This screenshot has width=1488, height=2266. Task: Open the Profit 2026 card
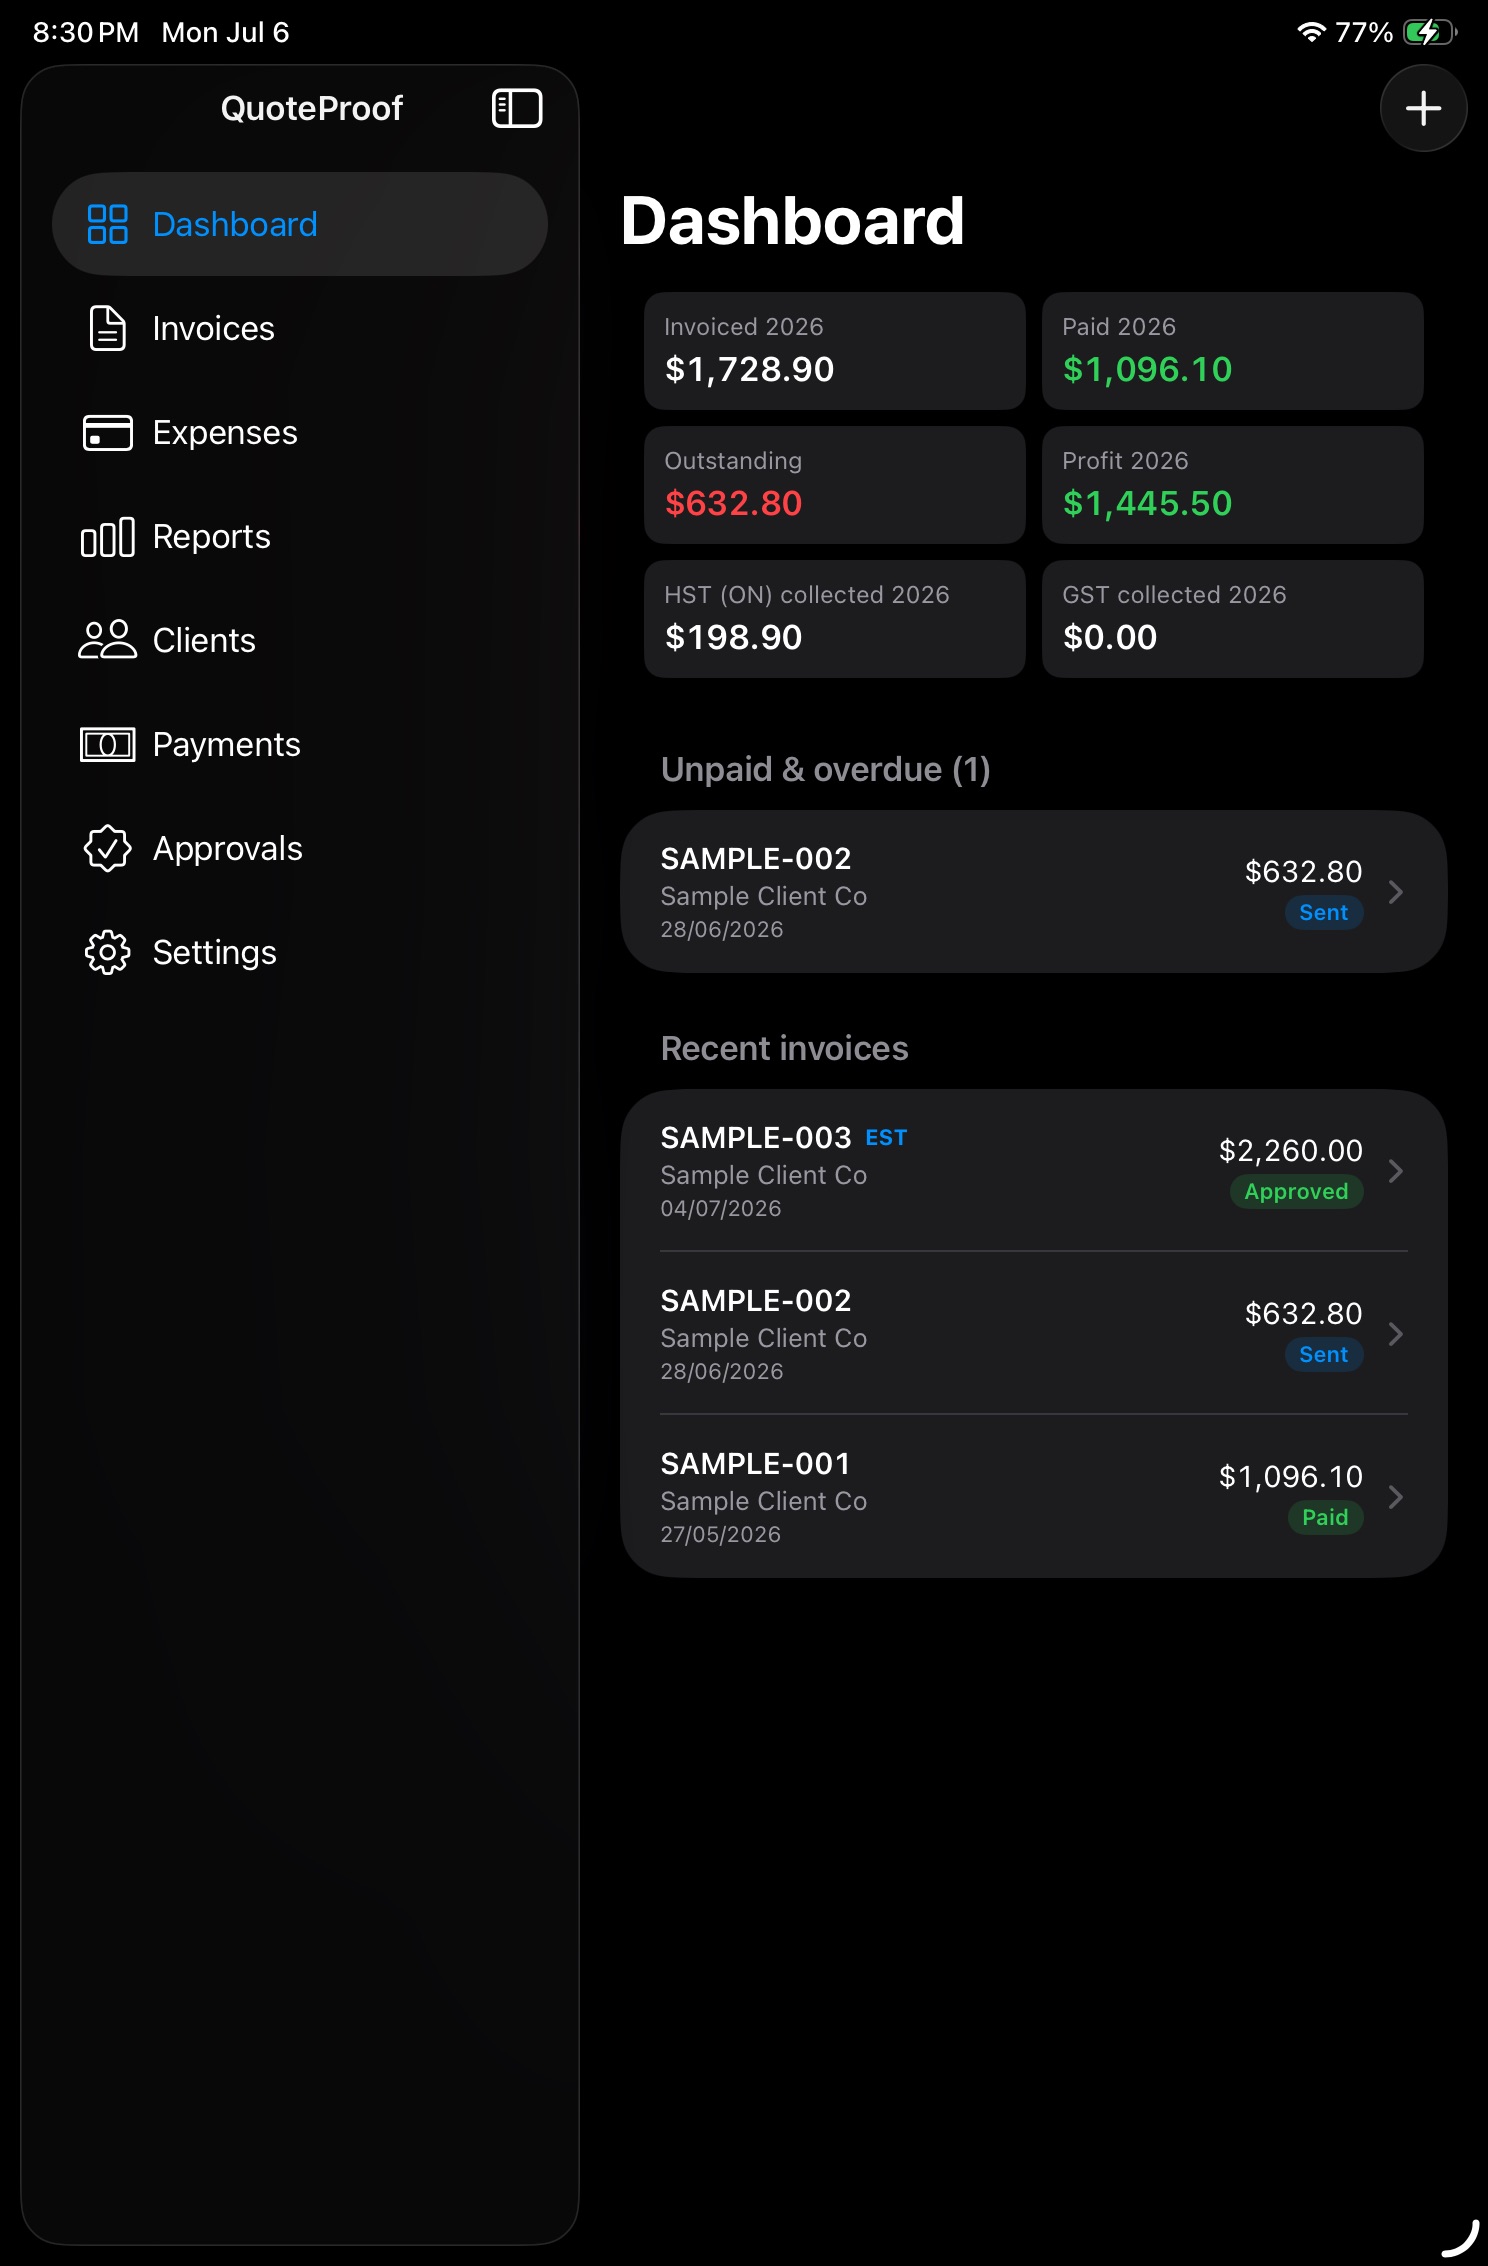(x=1232, y=485)
